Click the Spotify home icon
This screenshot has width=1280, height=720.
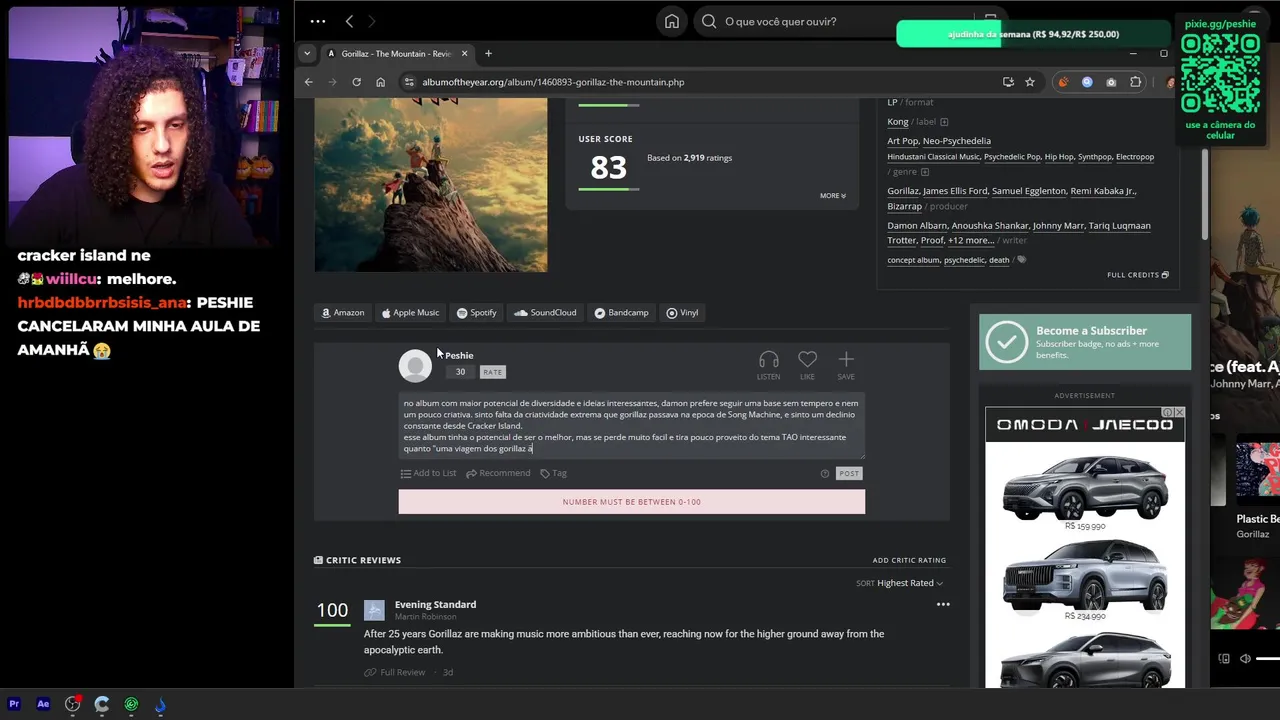point(672,21)
